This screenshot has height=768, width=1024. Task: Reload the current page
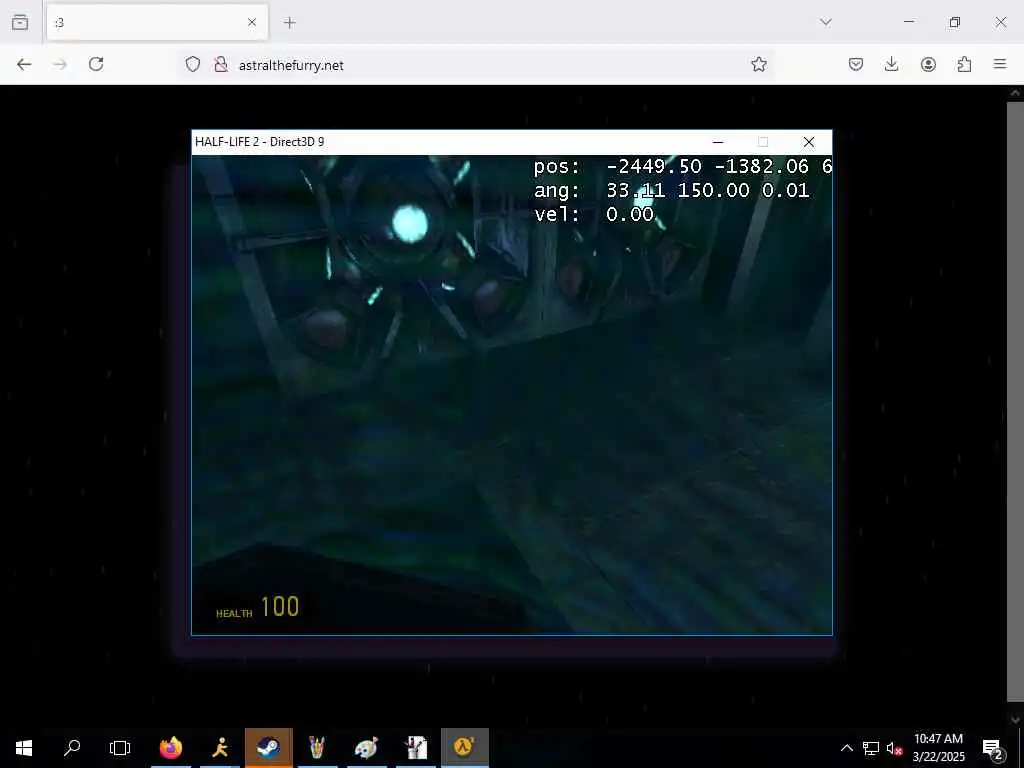tap(96, 64)
